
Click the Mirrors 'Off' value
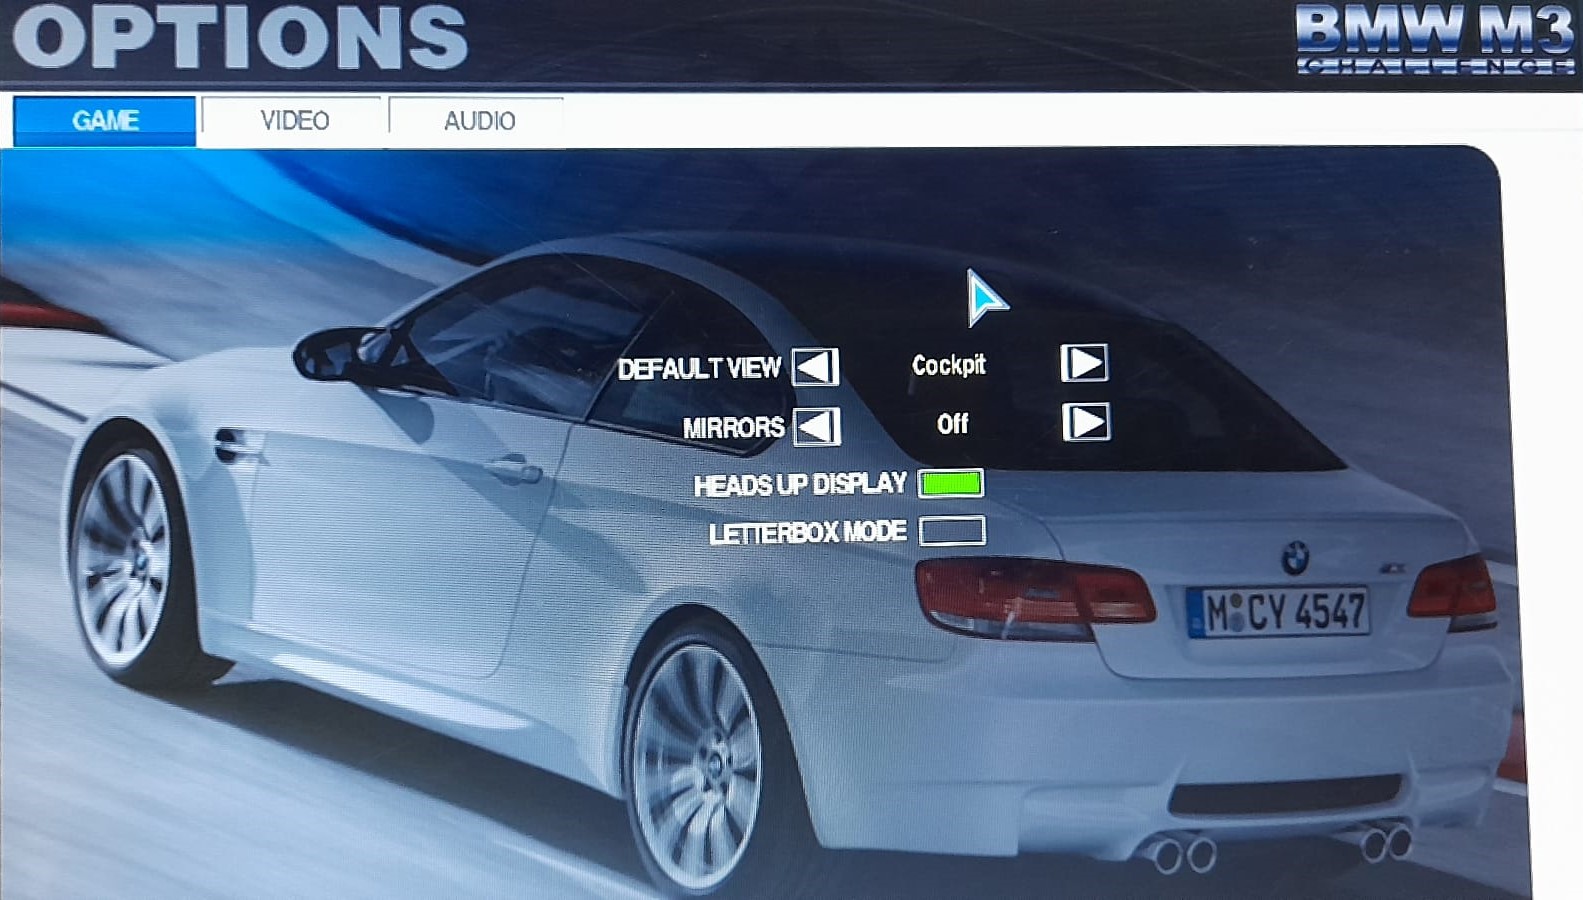[x=953, y=424]
